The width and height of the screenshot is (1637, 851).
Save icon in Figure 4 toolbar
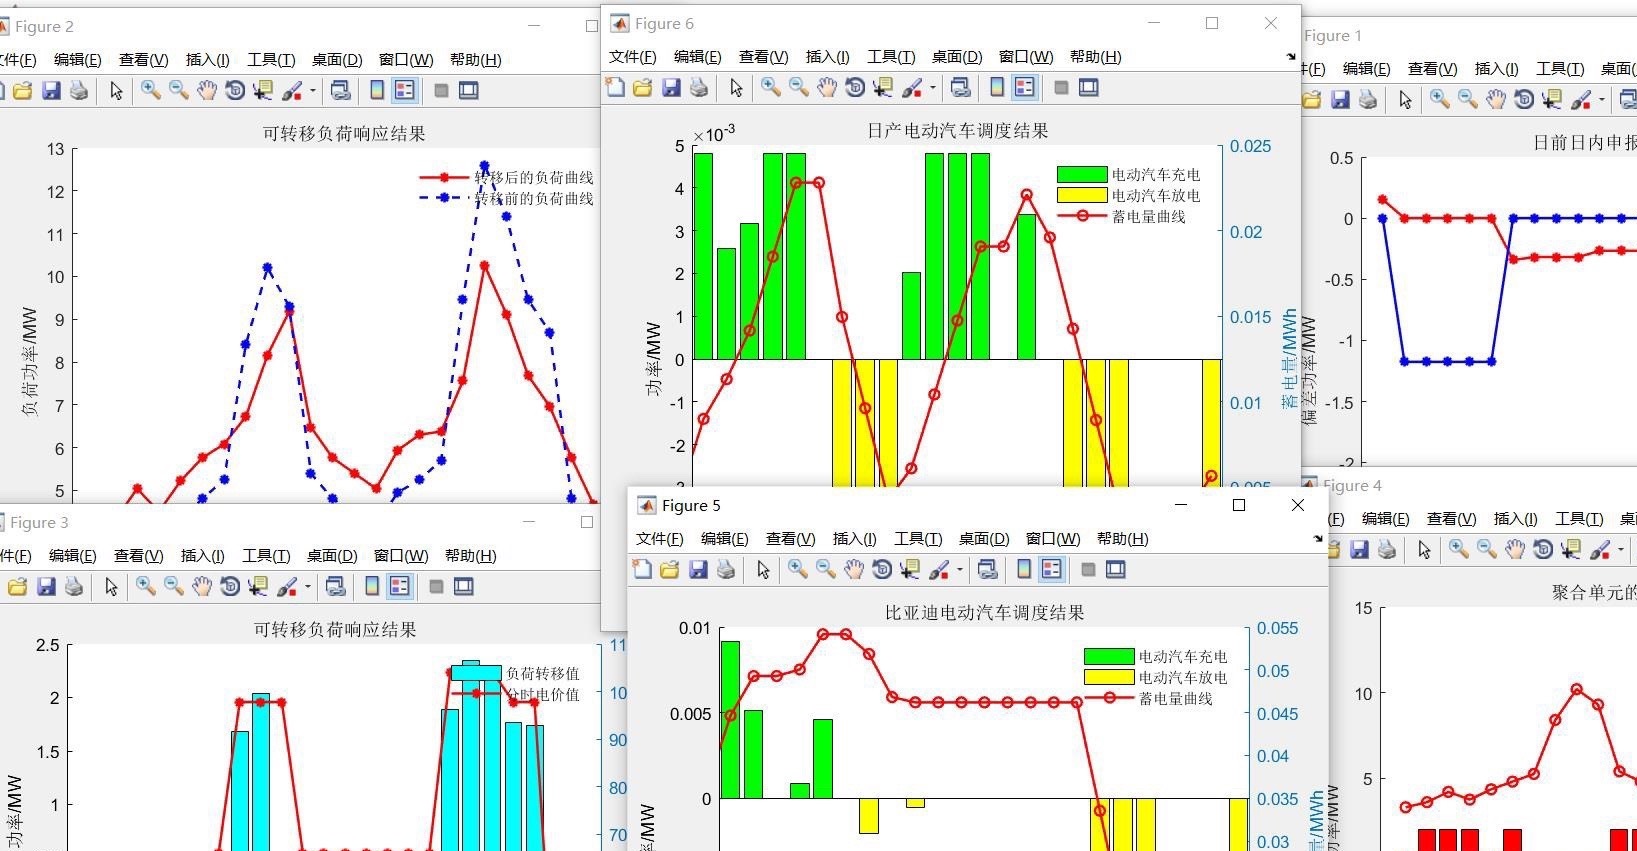tap(1359, 550)
